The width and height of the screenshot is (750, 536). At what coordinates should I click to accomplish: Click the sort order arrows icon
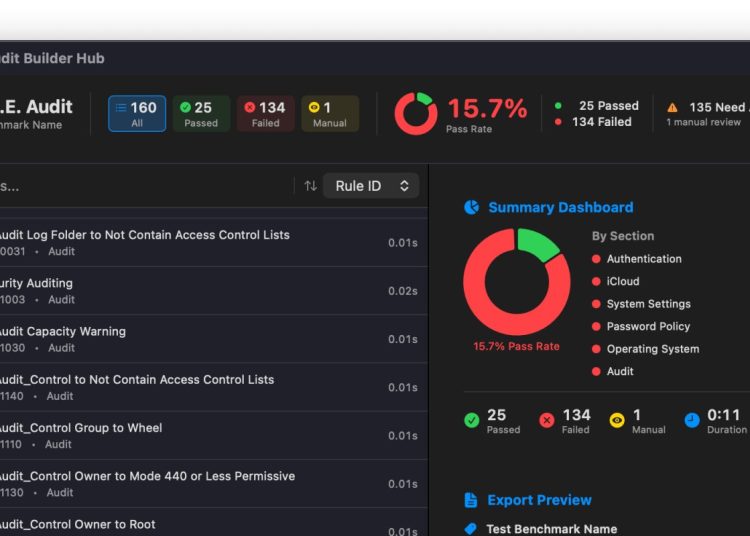pos(310,186)
